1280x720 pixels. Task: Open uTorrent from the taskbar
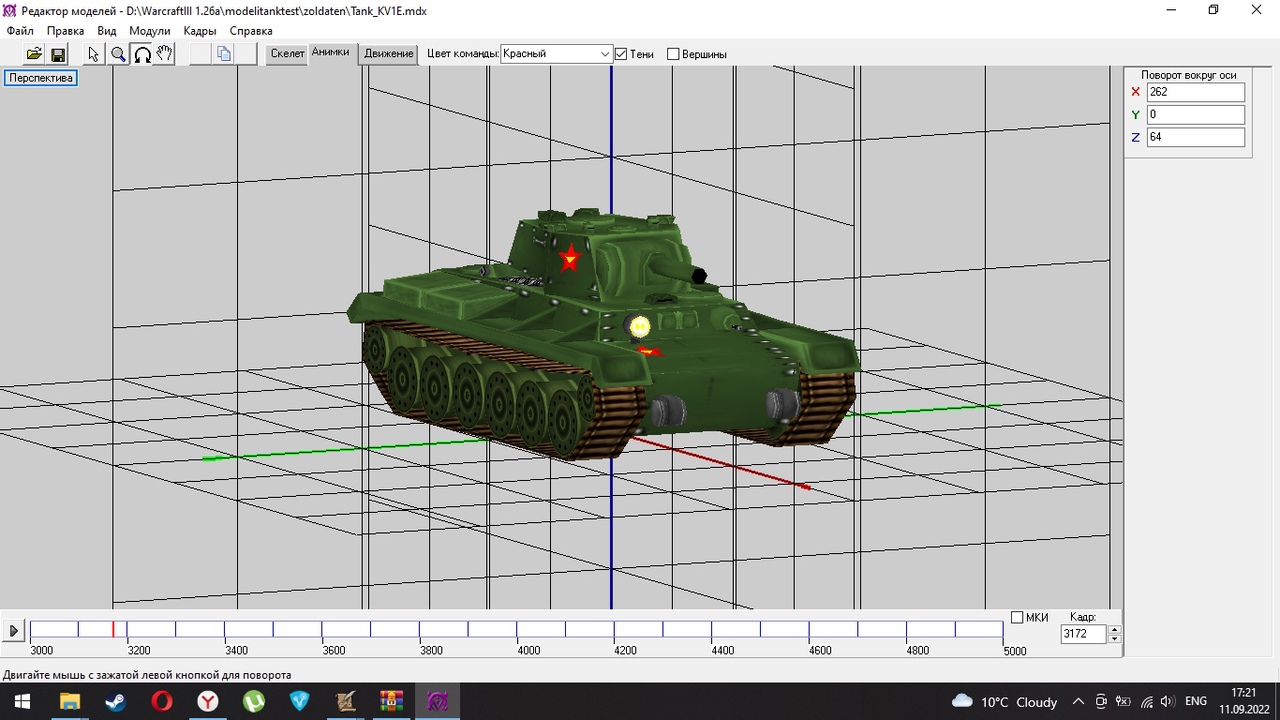pos(253,701)
